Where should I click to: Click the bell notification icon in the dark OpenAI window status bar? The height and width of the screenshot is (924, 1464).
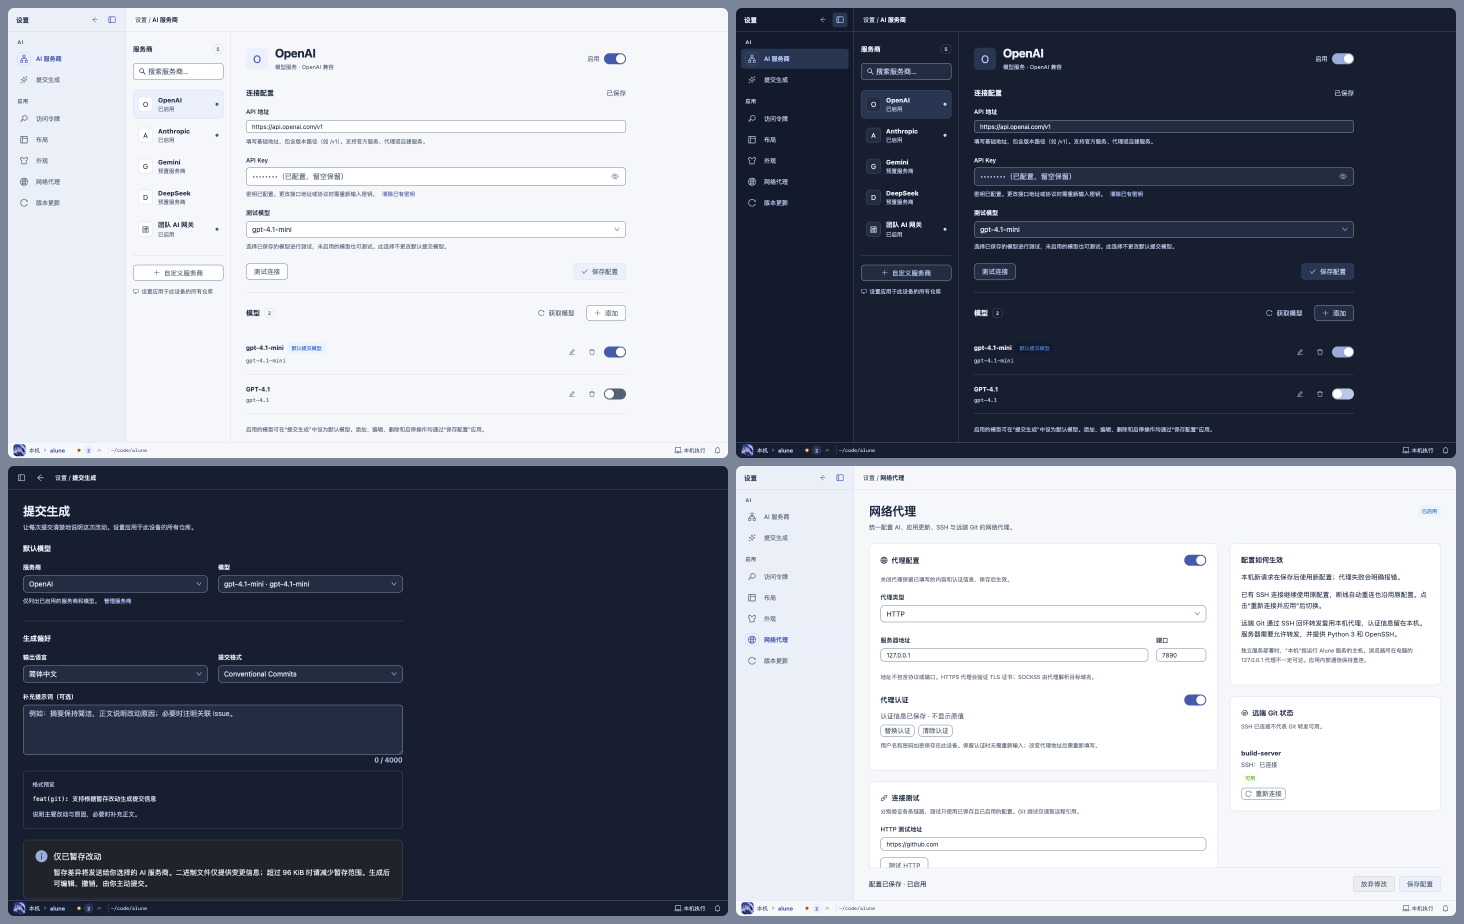point(1445,450)
